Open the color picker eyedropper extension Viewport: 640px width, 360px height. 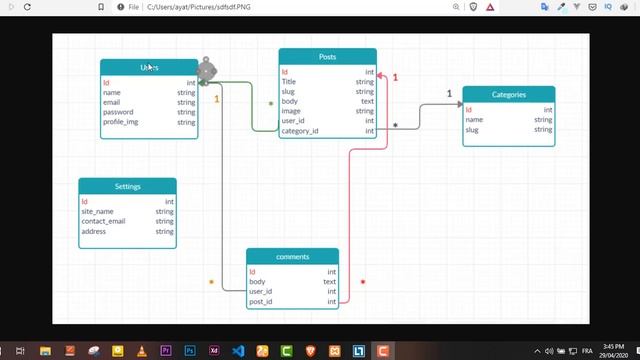561,7
